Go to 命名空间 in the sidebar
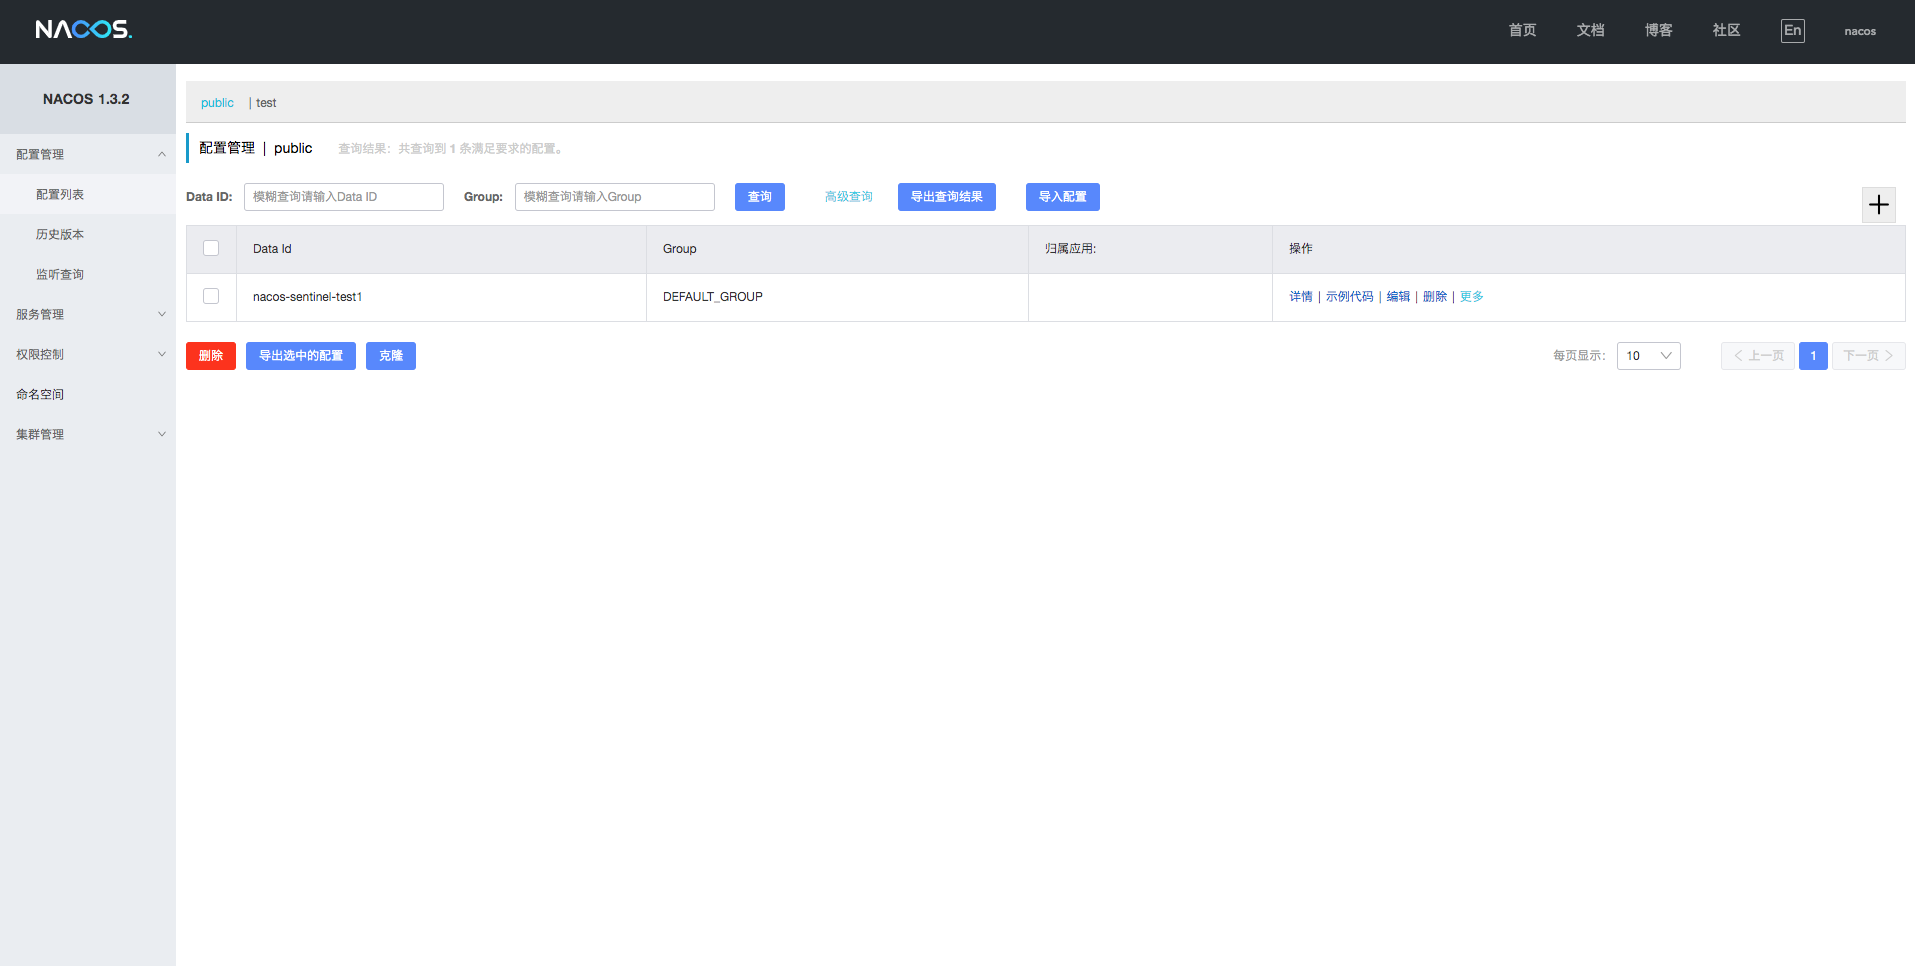Image resolution: width=1915 pixels, height=966 pixels. [x=40, y=394]
